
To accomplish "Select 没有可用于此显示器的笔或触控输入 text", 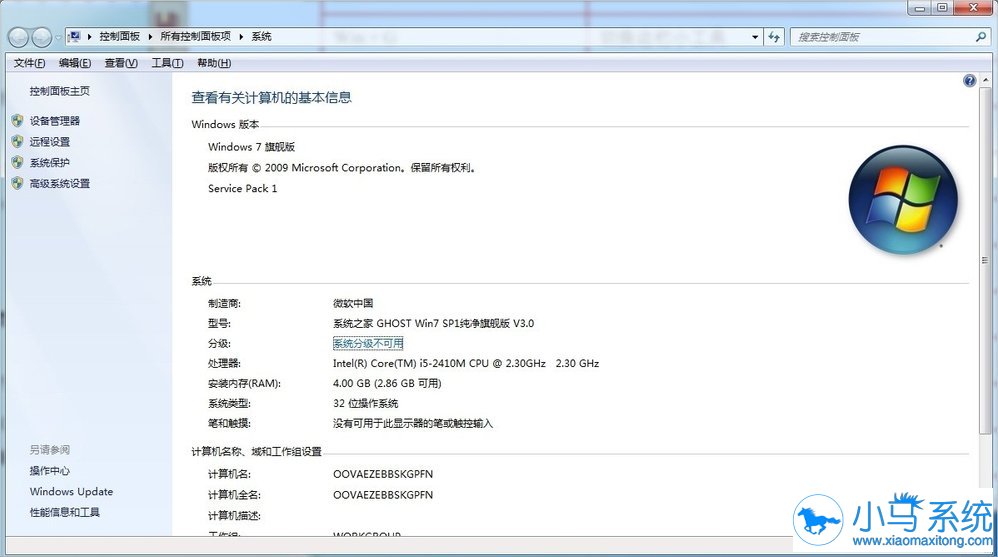I will pos(413,423).
